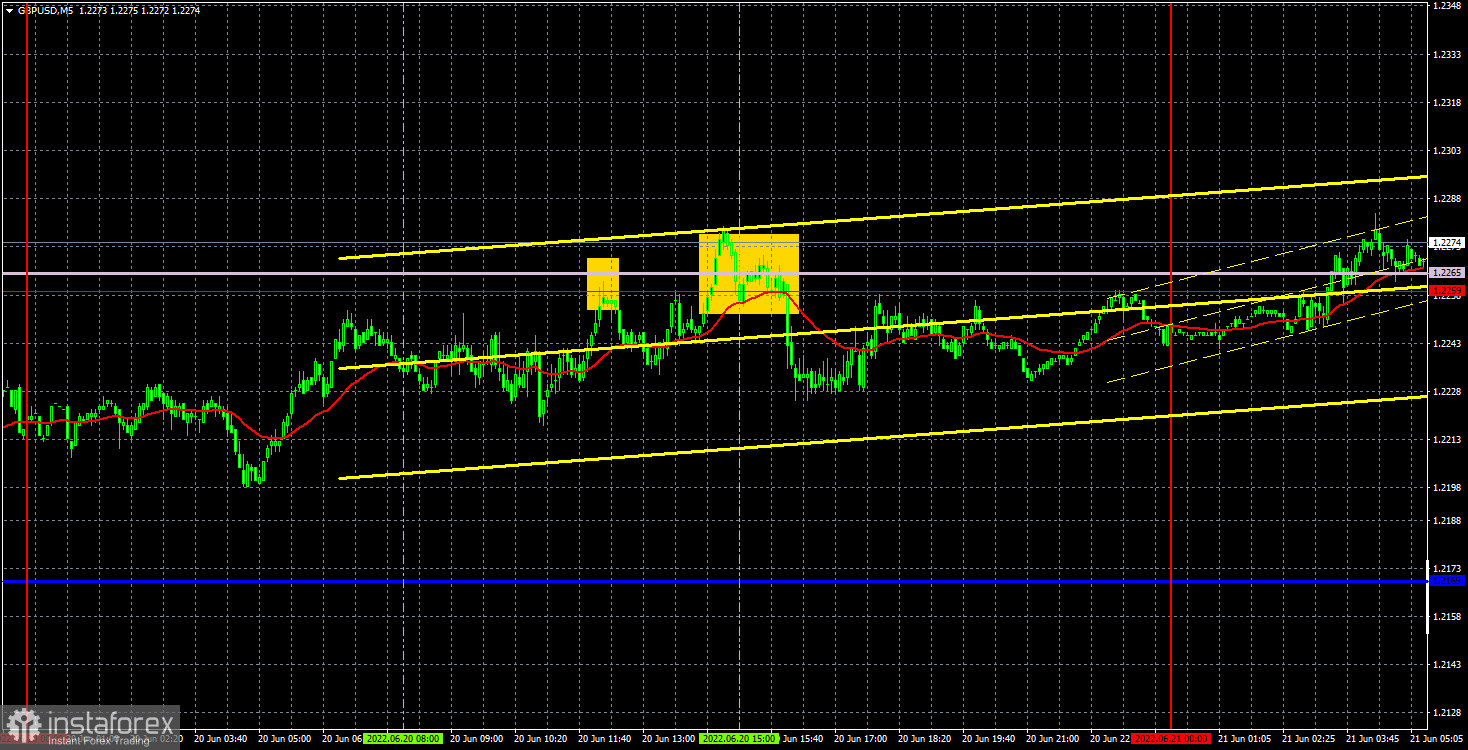Viewport: 1468px width, 750px height.
Task: Click the 20 Jun 03:40 time label
Action: [x=222, y=738]
